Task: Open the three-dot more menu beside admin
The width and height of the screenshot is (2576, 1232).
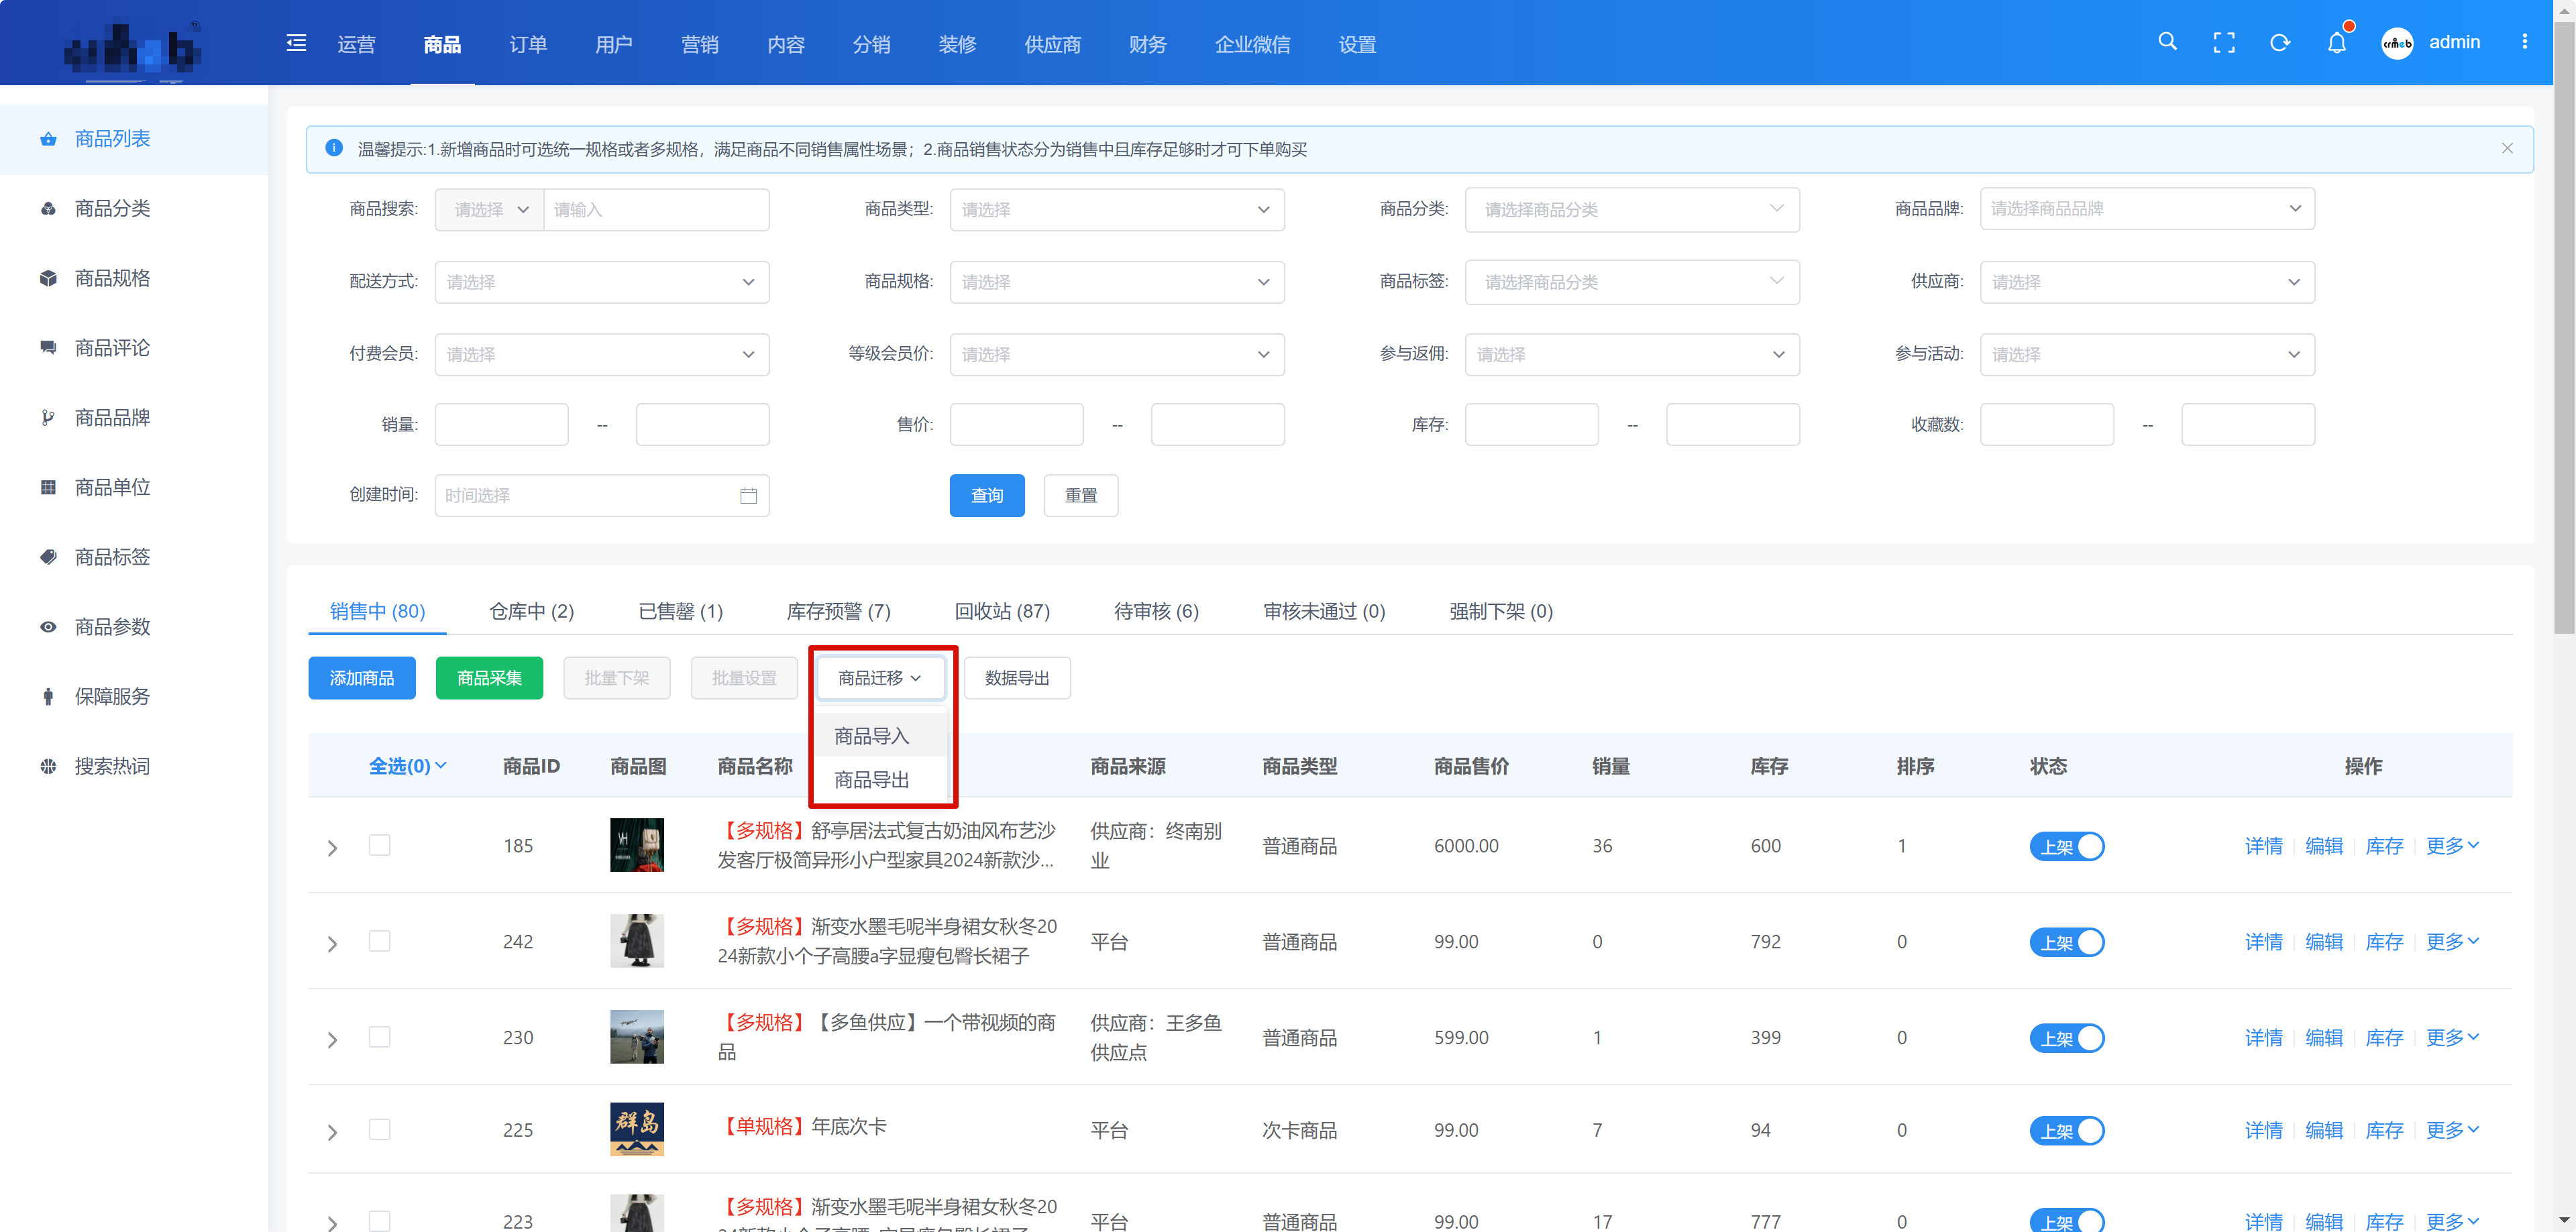Action: [2524, 42]
